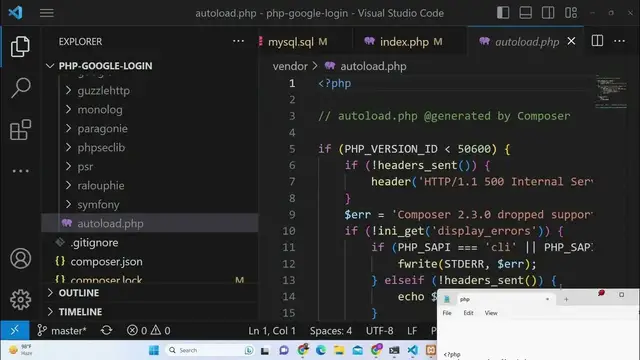Toggle the primary side bar layout icon
The width and height of the screenshot is (640, 360).
point(503,13)
